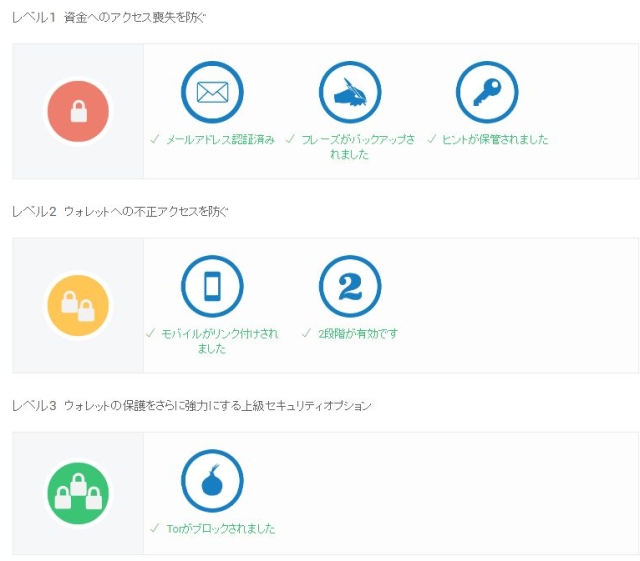Click the 'モバイルがリンク付けされました' text
Viewport: 640px width, 561px height.
[x=220, y=341]
